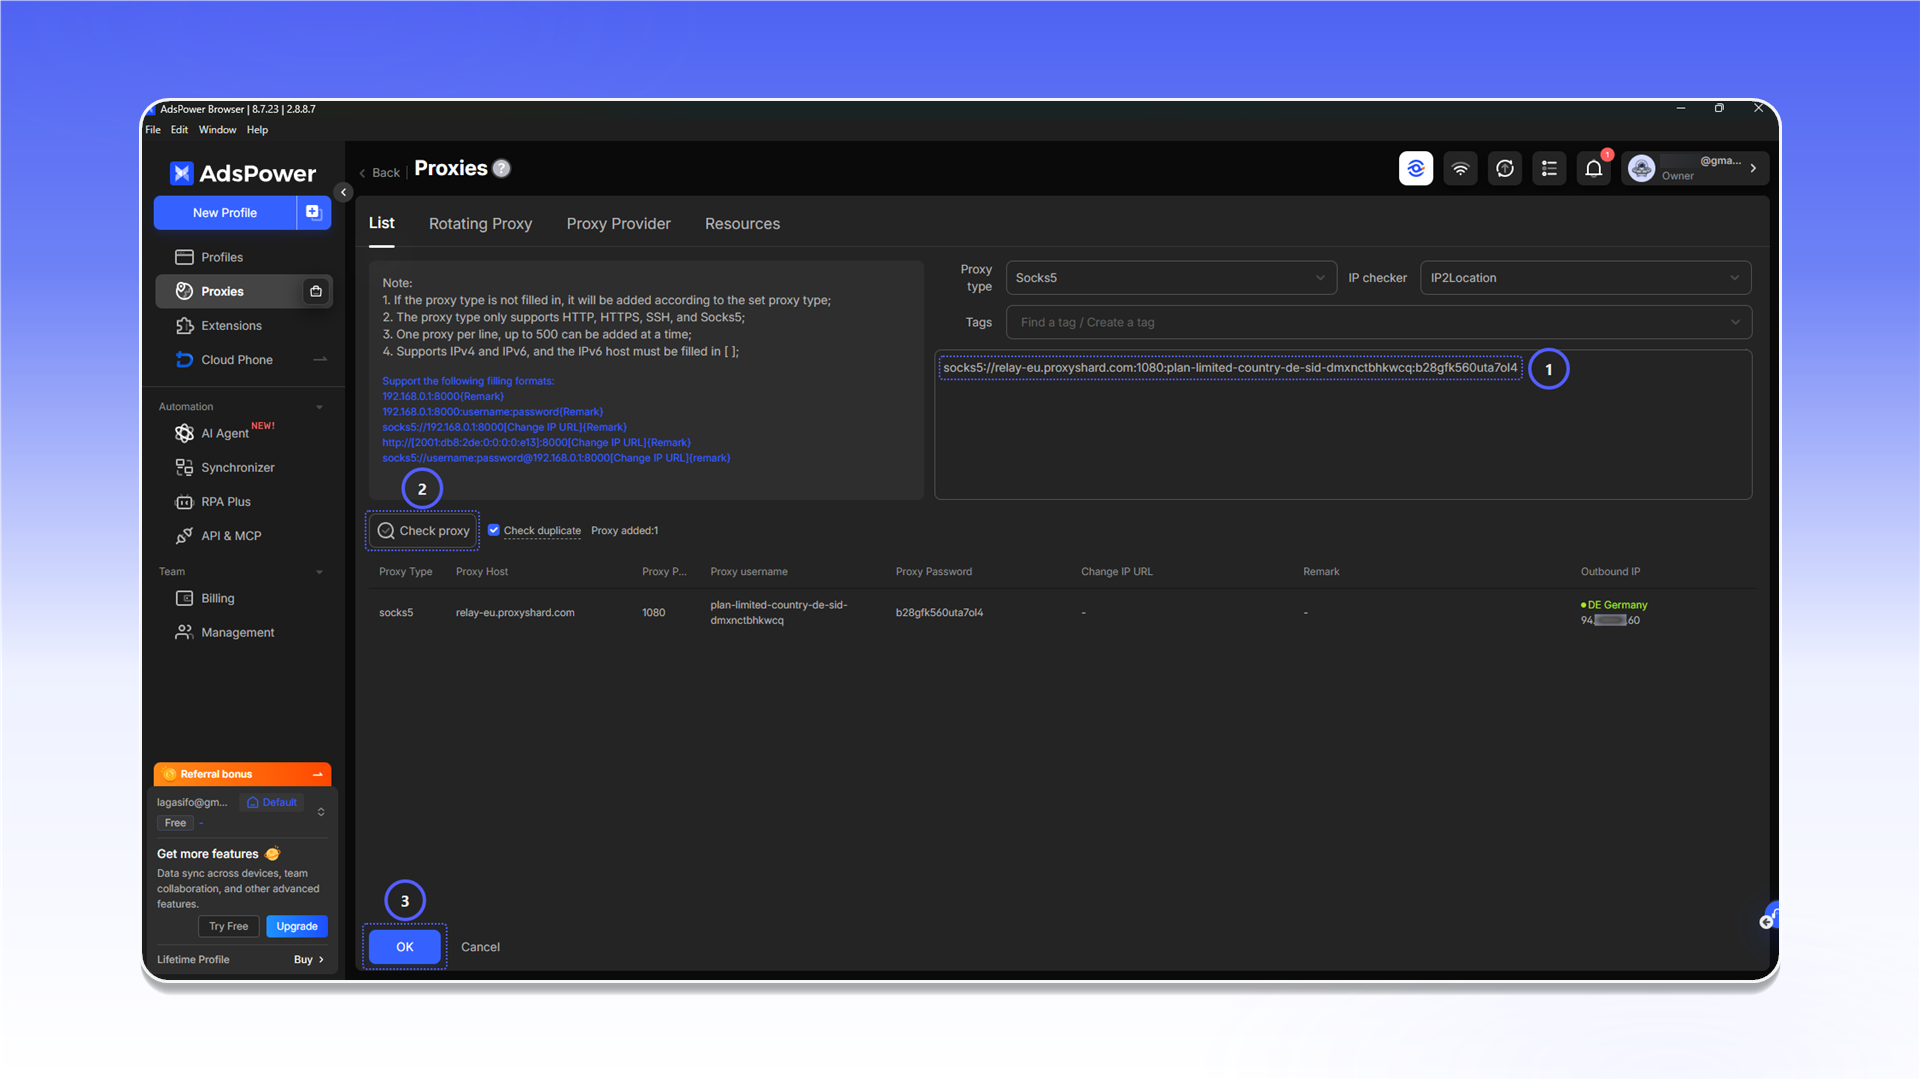
Task: Click the Proxies help question-mark icon
Action: [x=502, y=169]
